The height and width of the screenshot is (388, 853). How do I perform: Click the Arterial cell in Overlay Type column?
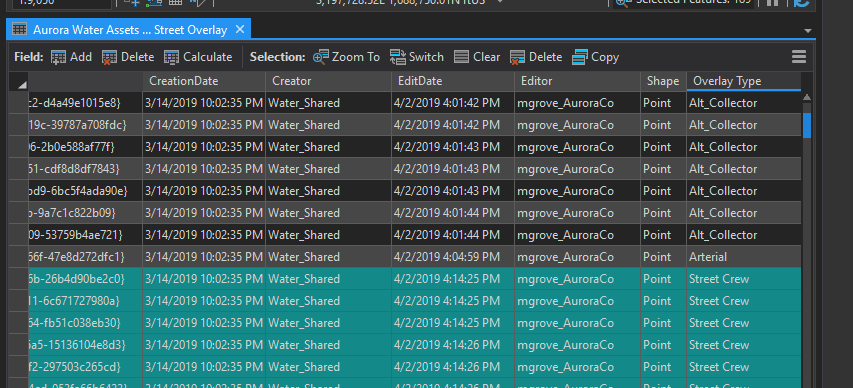coord(744,256)
